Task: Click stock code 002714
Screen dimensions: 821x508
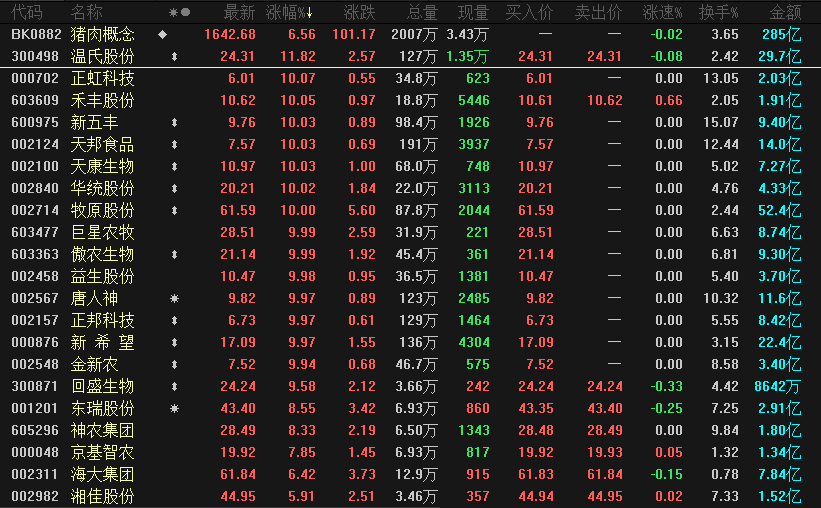Action: [35, 211]
